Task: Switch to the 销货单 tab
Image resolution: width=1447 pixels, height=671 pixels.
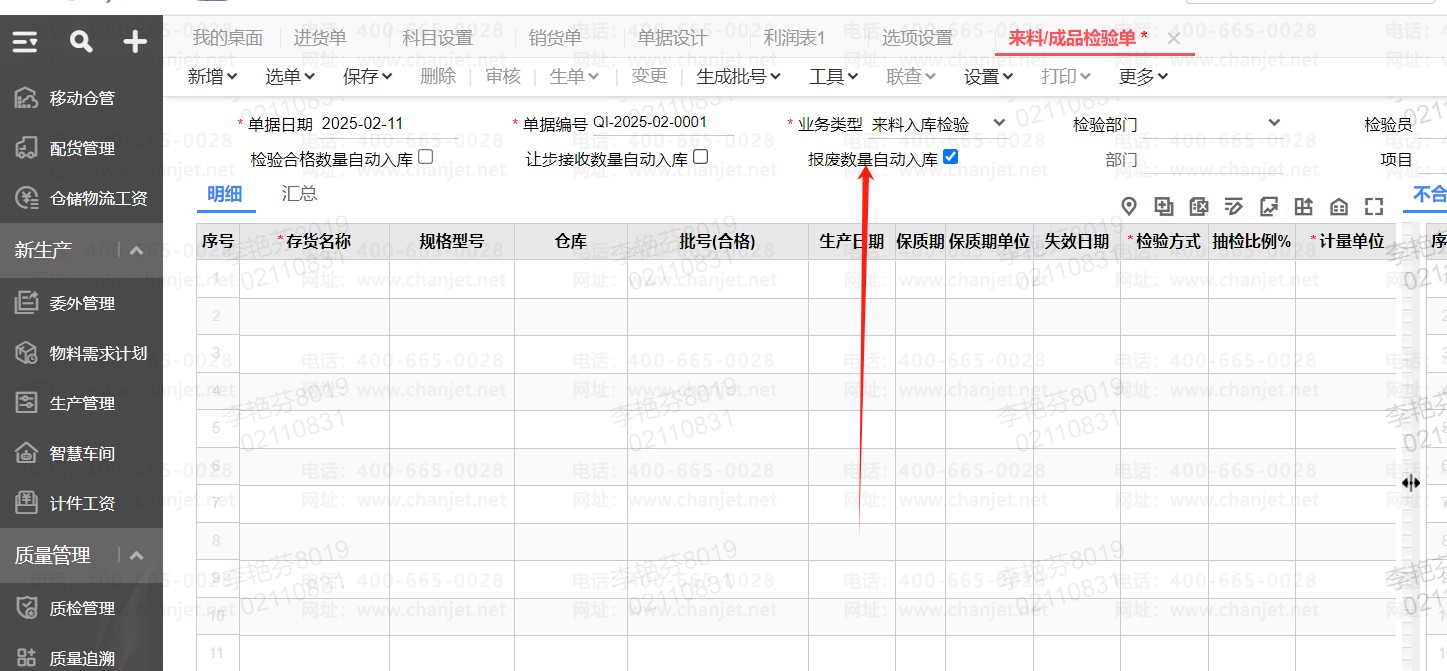Action: point(555,38)
